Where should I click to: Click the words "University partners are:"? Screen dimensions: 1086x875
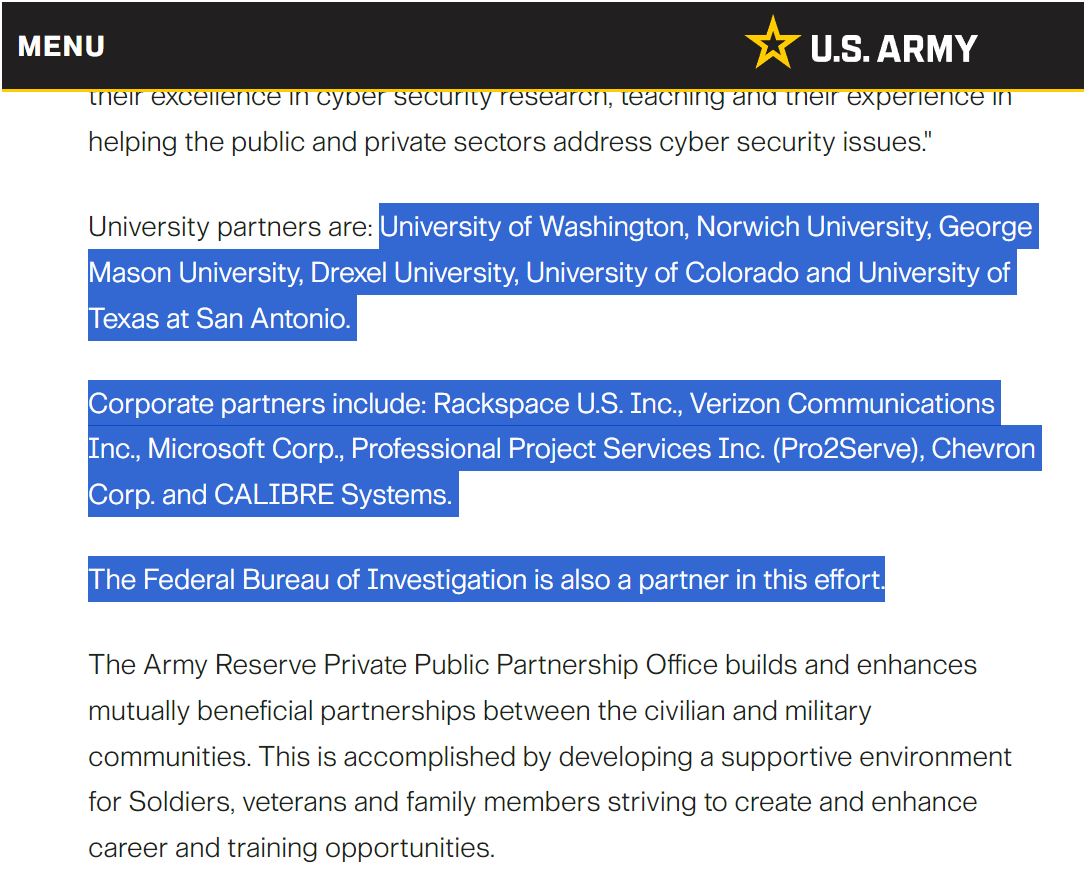(231, 227)
